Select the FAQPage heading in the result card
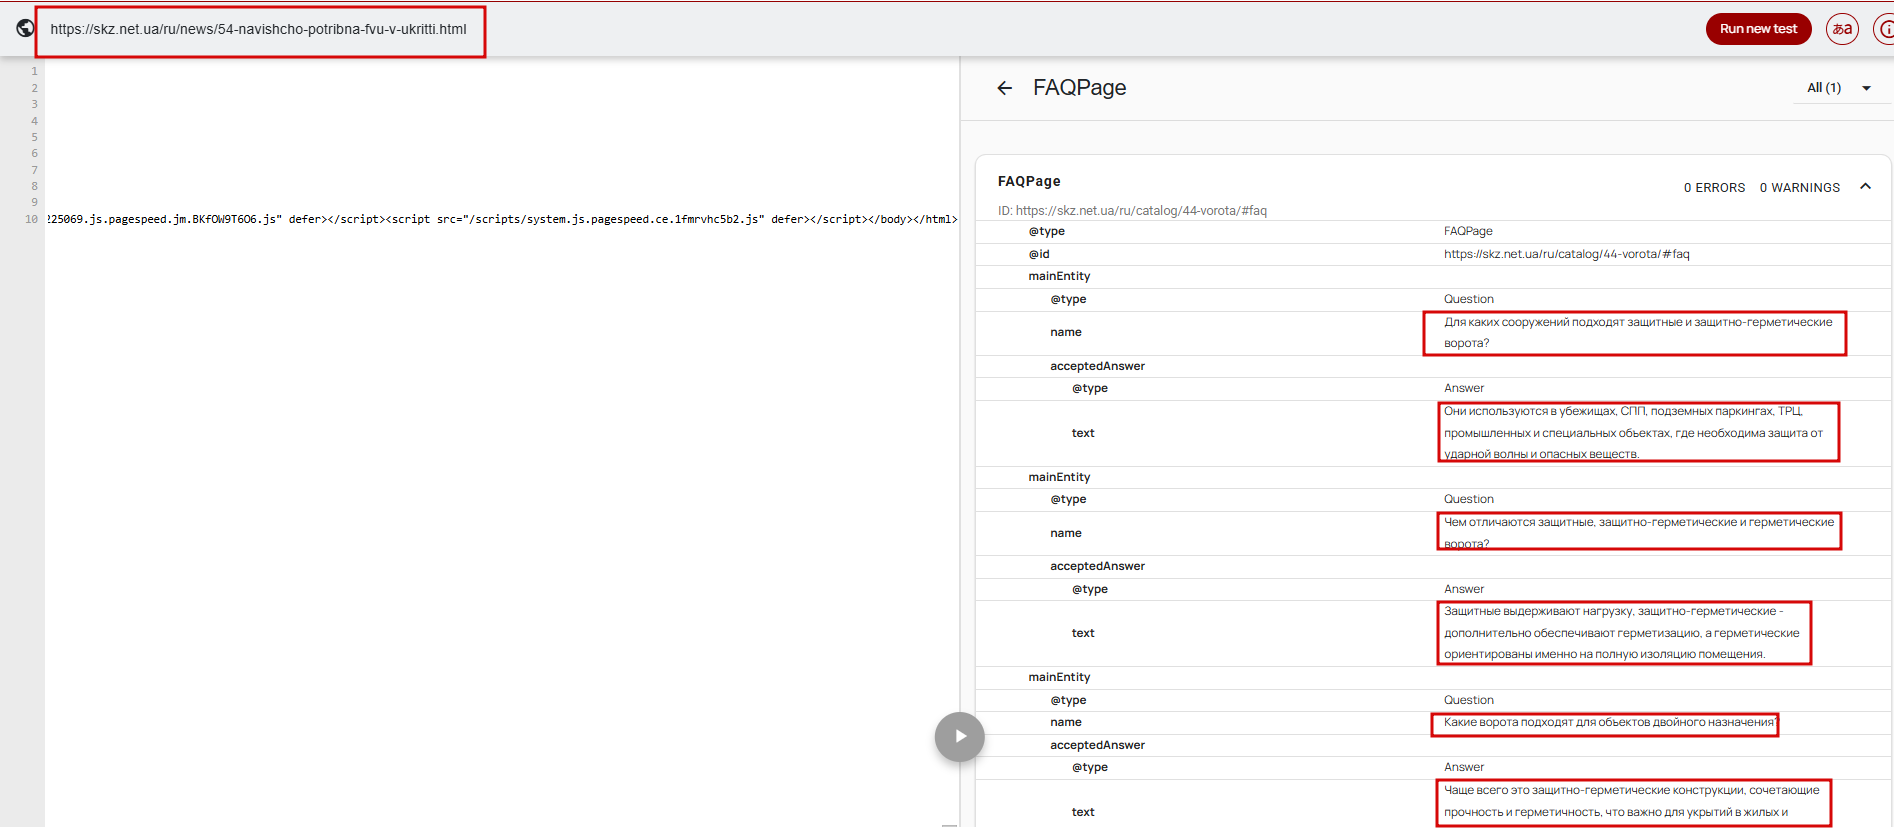1894x828 pixels. click(1029, 181)
